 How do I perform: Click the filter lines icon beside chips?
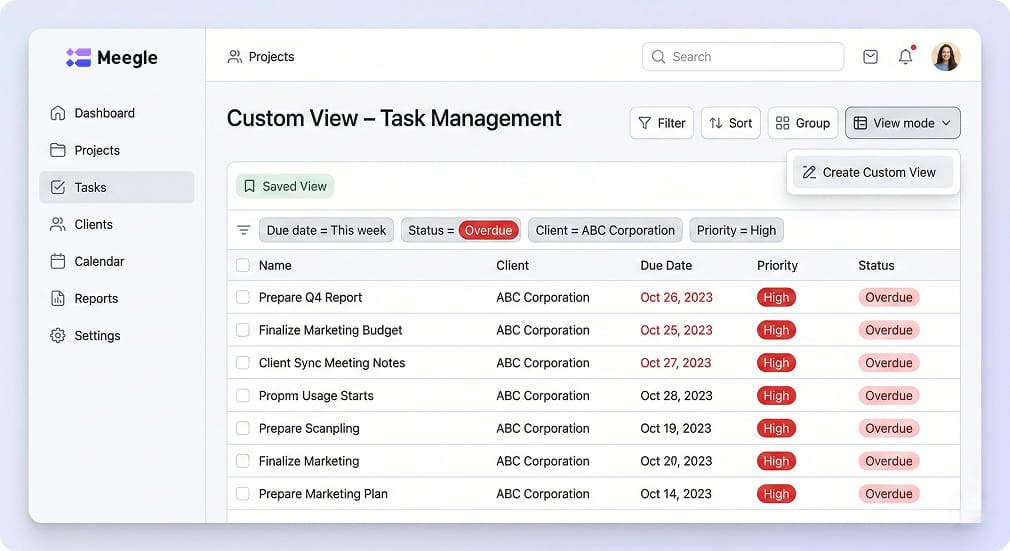(x=243, y=230)
